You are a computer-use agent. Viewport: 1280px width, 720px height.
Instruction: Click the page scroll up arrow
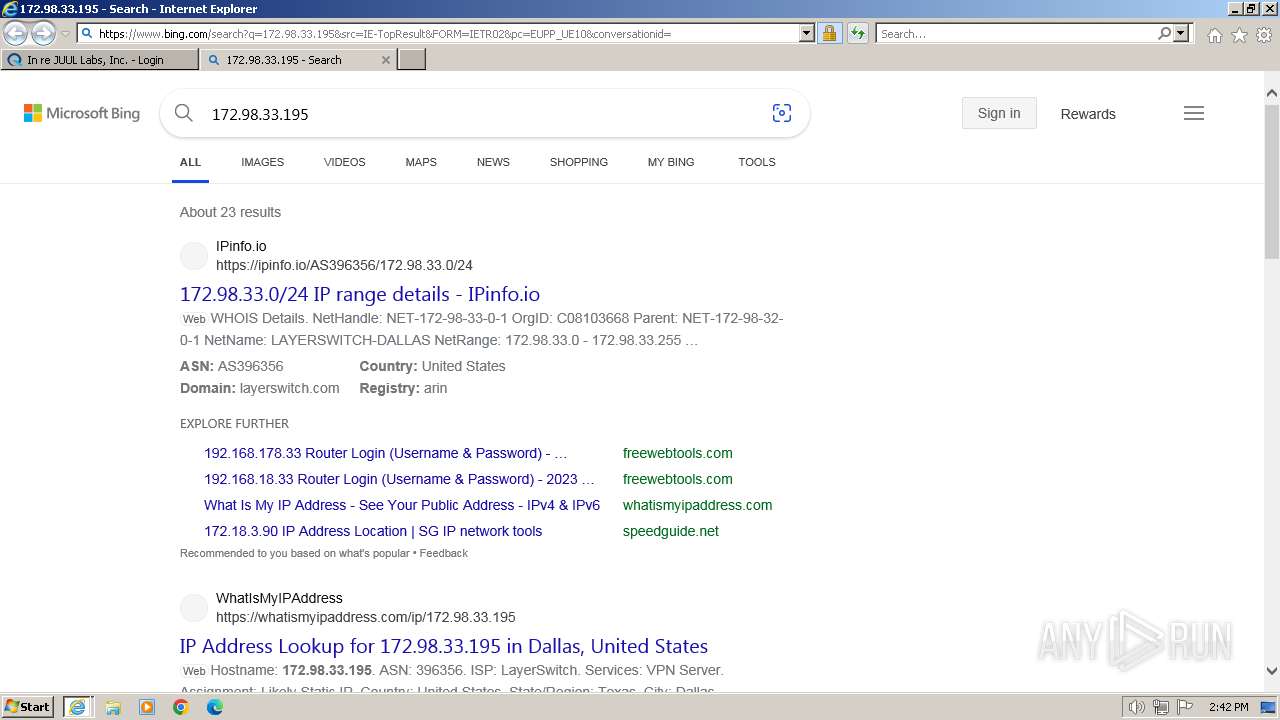[1272, 94]
